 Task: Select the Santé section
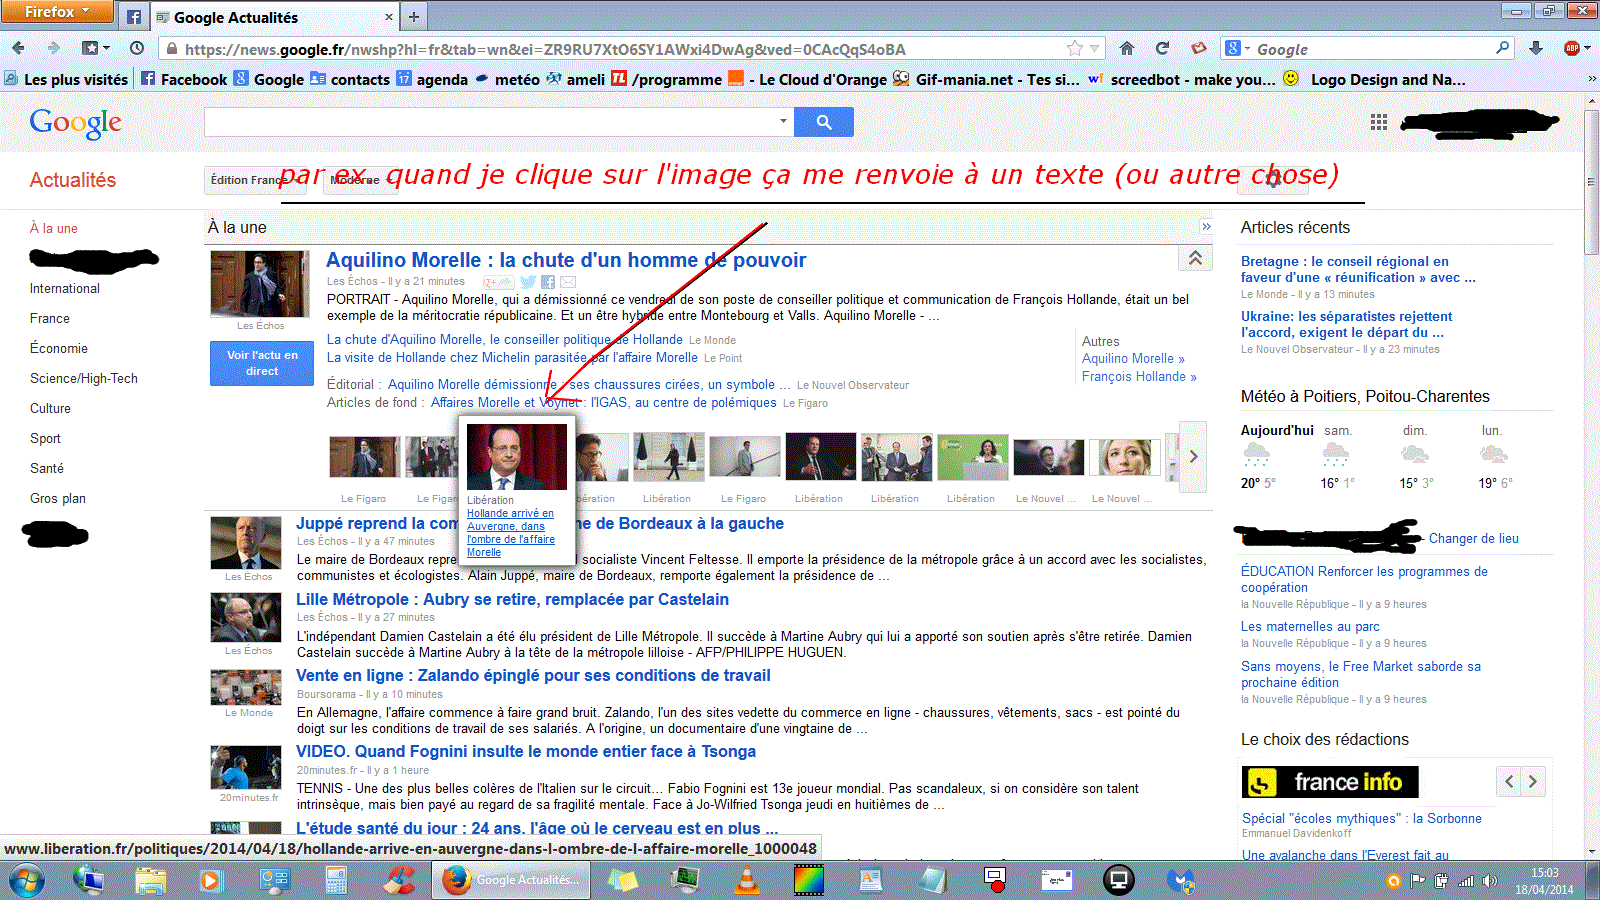tap(47, 468)
